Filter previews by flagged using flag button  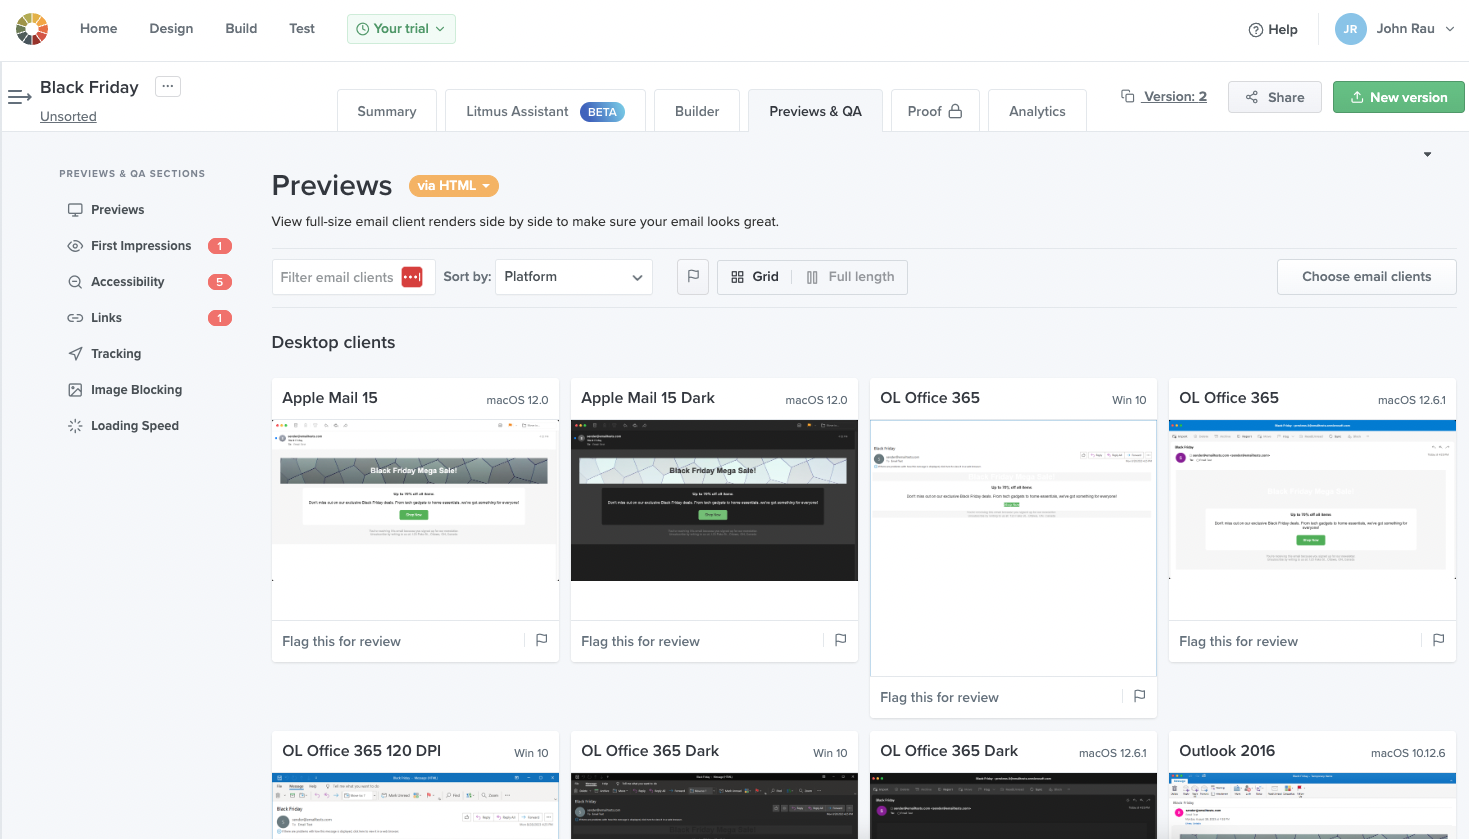pyautogui.click(x=693, y=277)
